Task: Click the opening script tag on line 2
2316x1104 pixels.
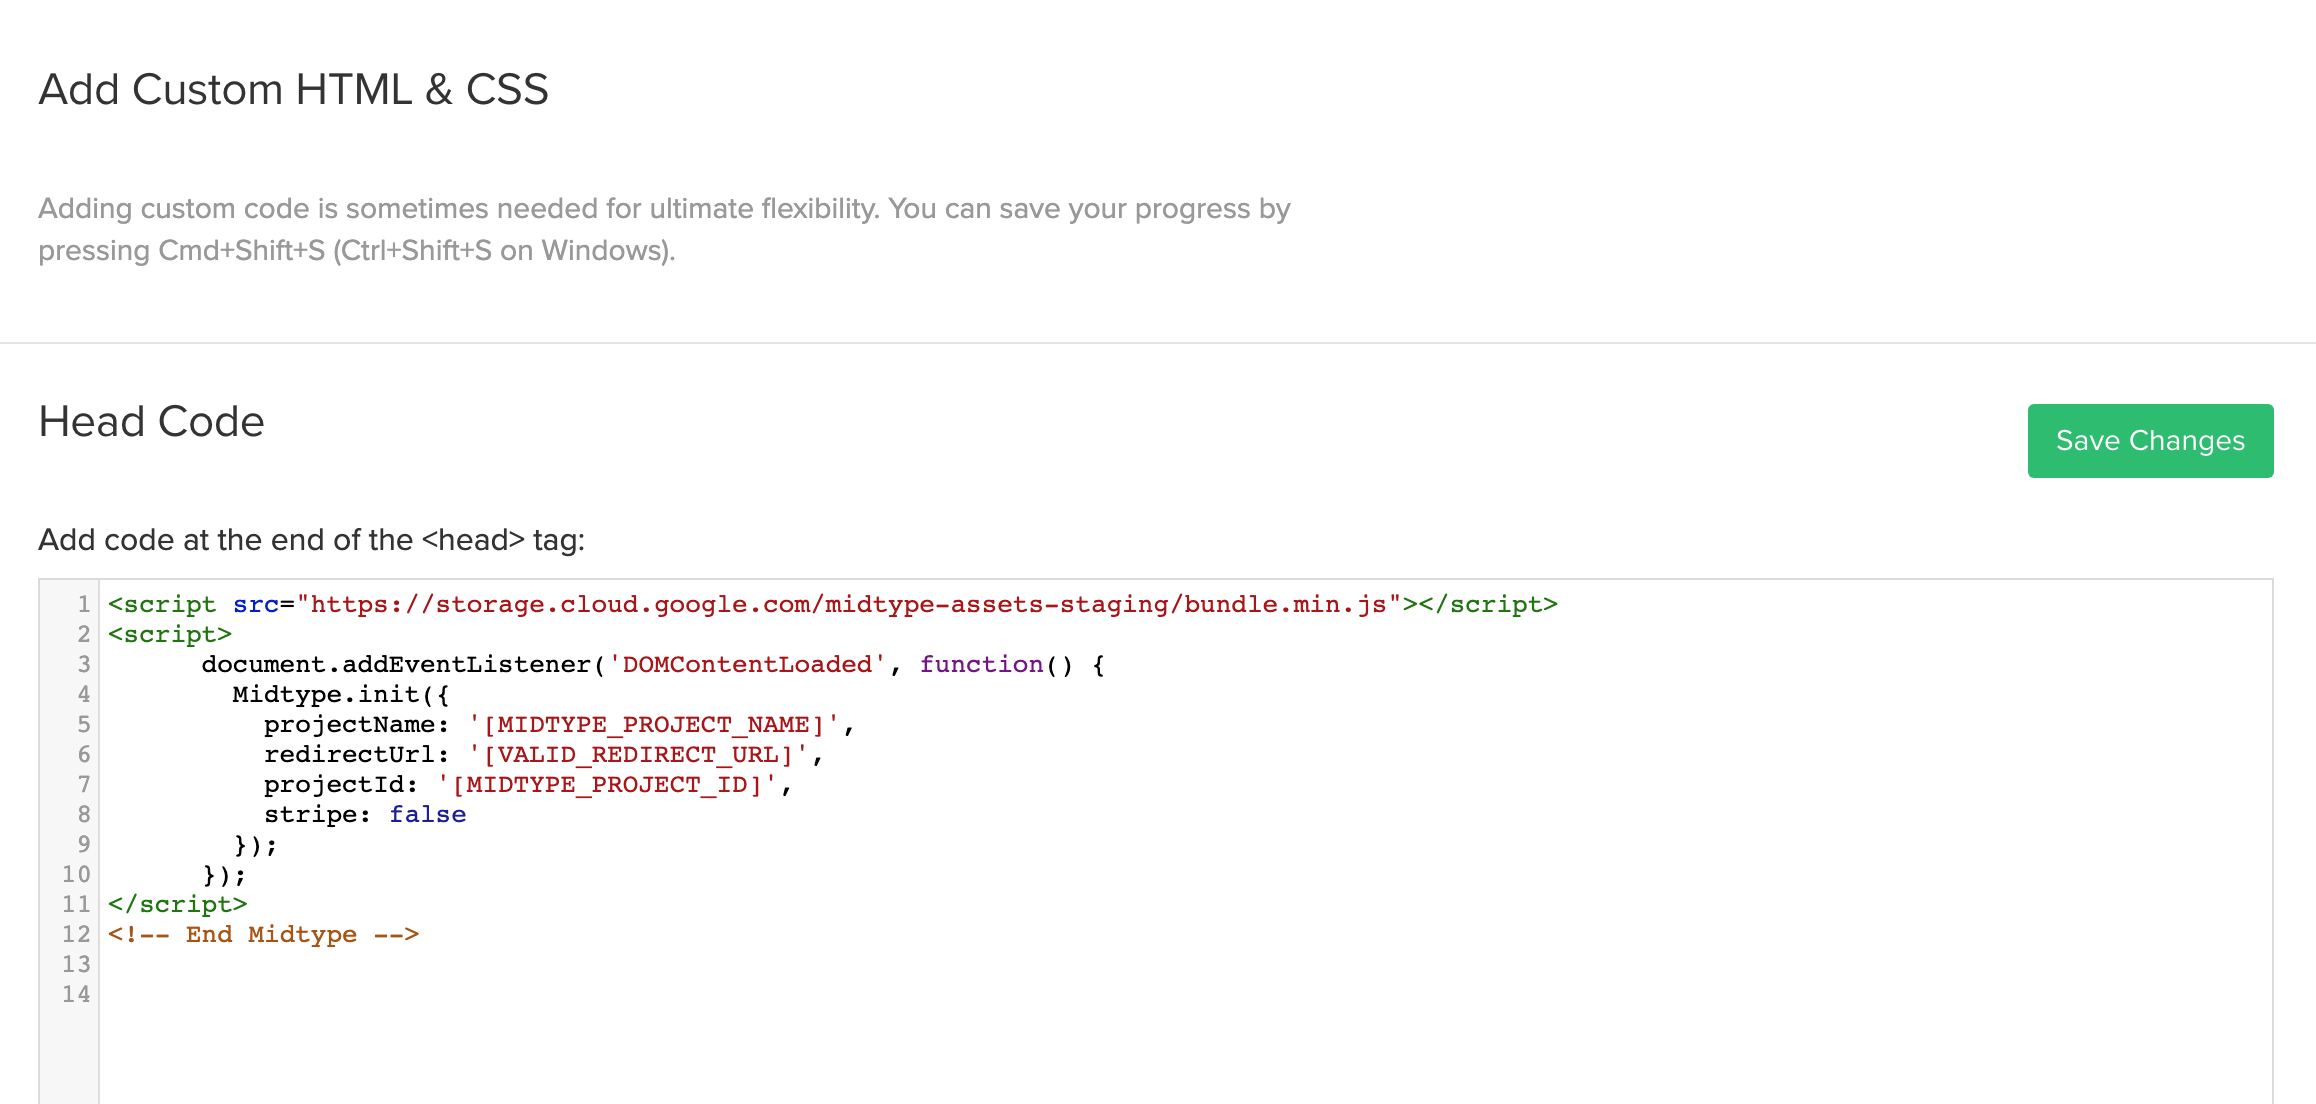Action: (170, 634)
